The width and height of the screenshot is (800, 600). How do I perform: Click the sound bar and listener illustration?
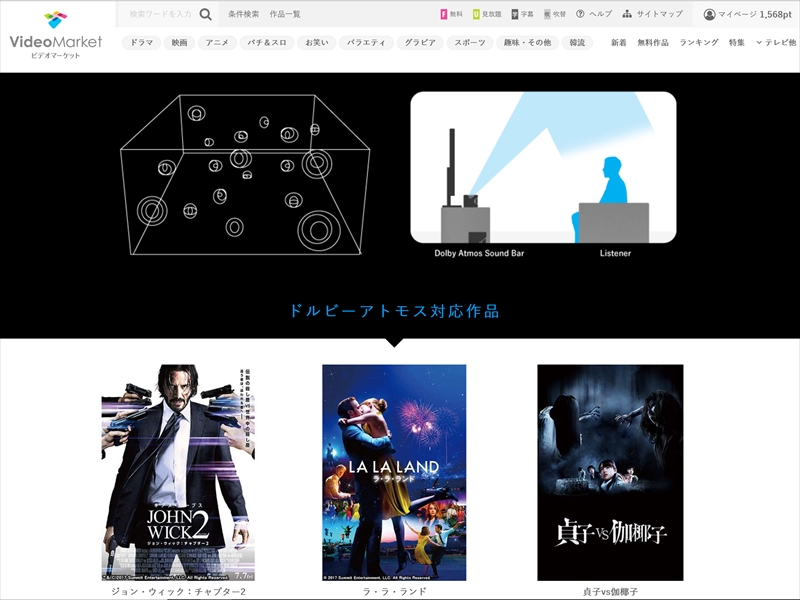(543, 167)
